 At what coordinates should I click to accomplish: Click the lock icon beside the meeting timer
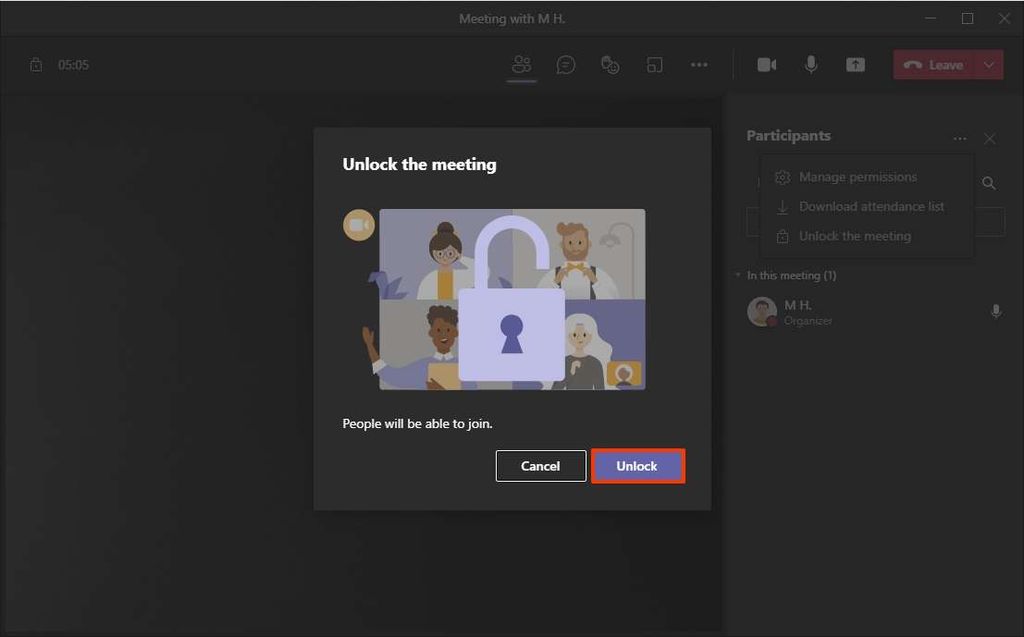coord(36,64)
